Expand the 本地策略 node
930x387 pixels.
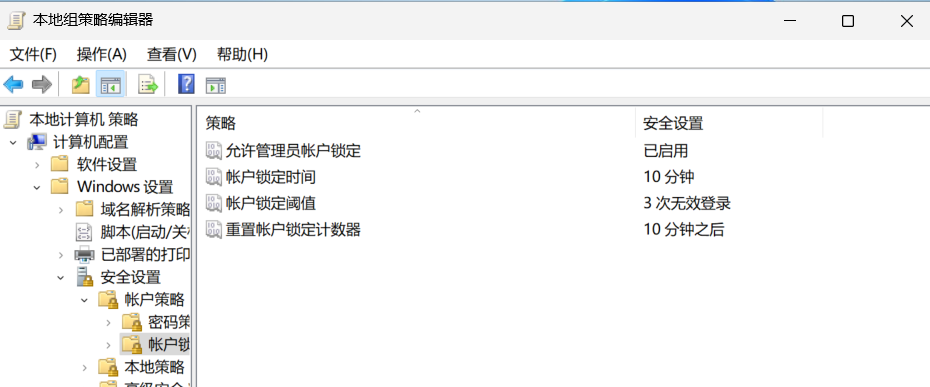pyautogui.click(x=84, y=367)
